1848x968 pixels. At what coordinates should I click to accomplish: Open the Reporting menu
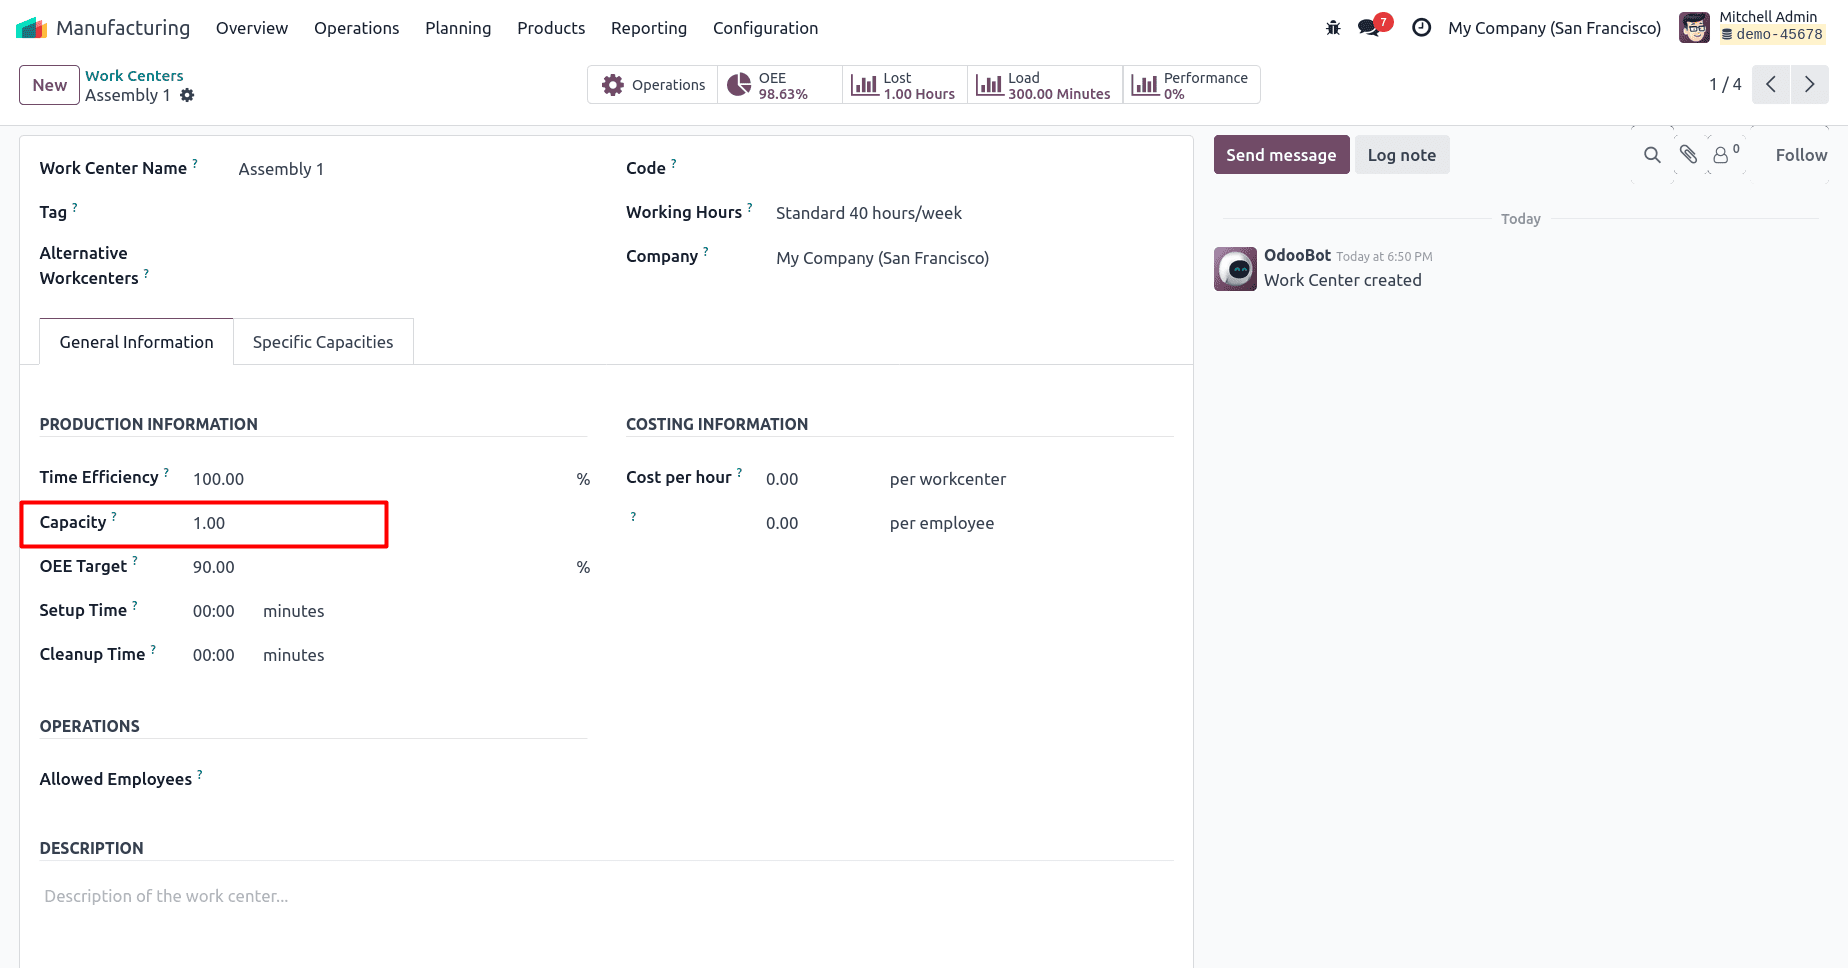tap(648, 28)
